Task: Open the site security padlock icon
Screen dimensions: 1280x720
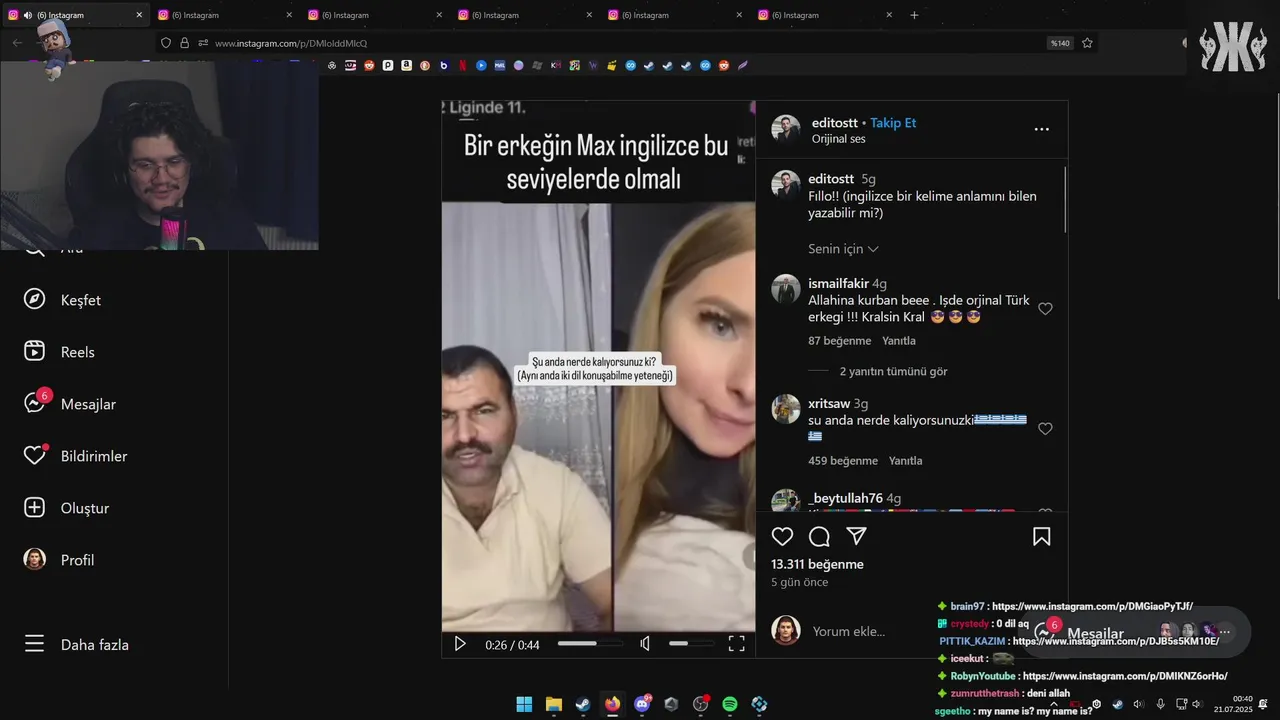Action: (184, 43)
